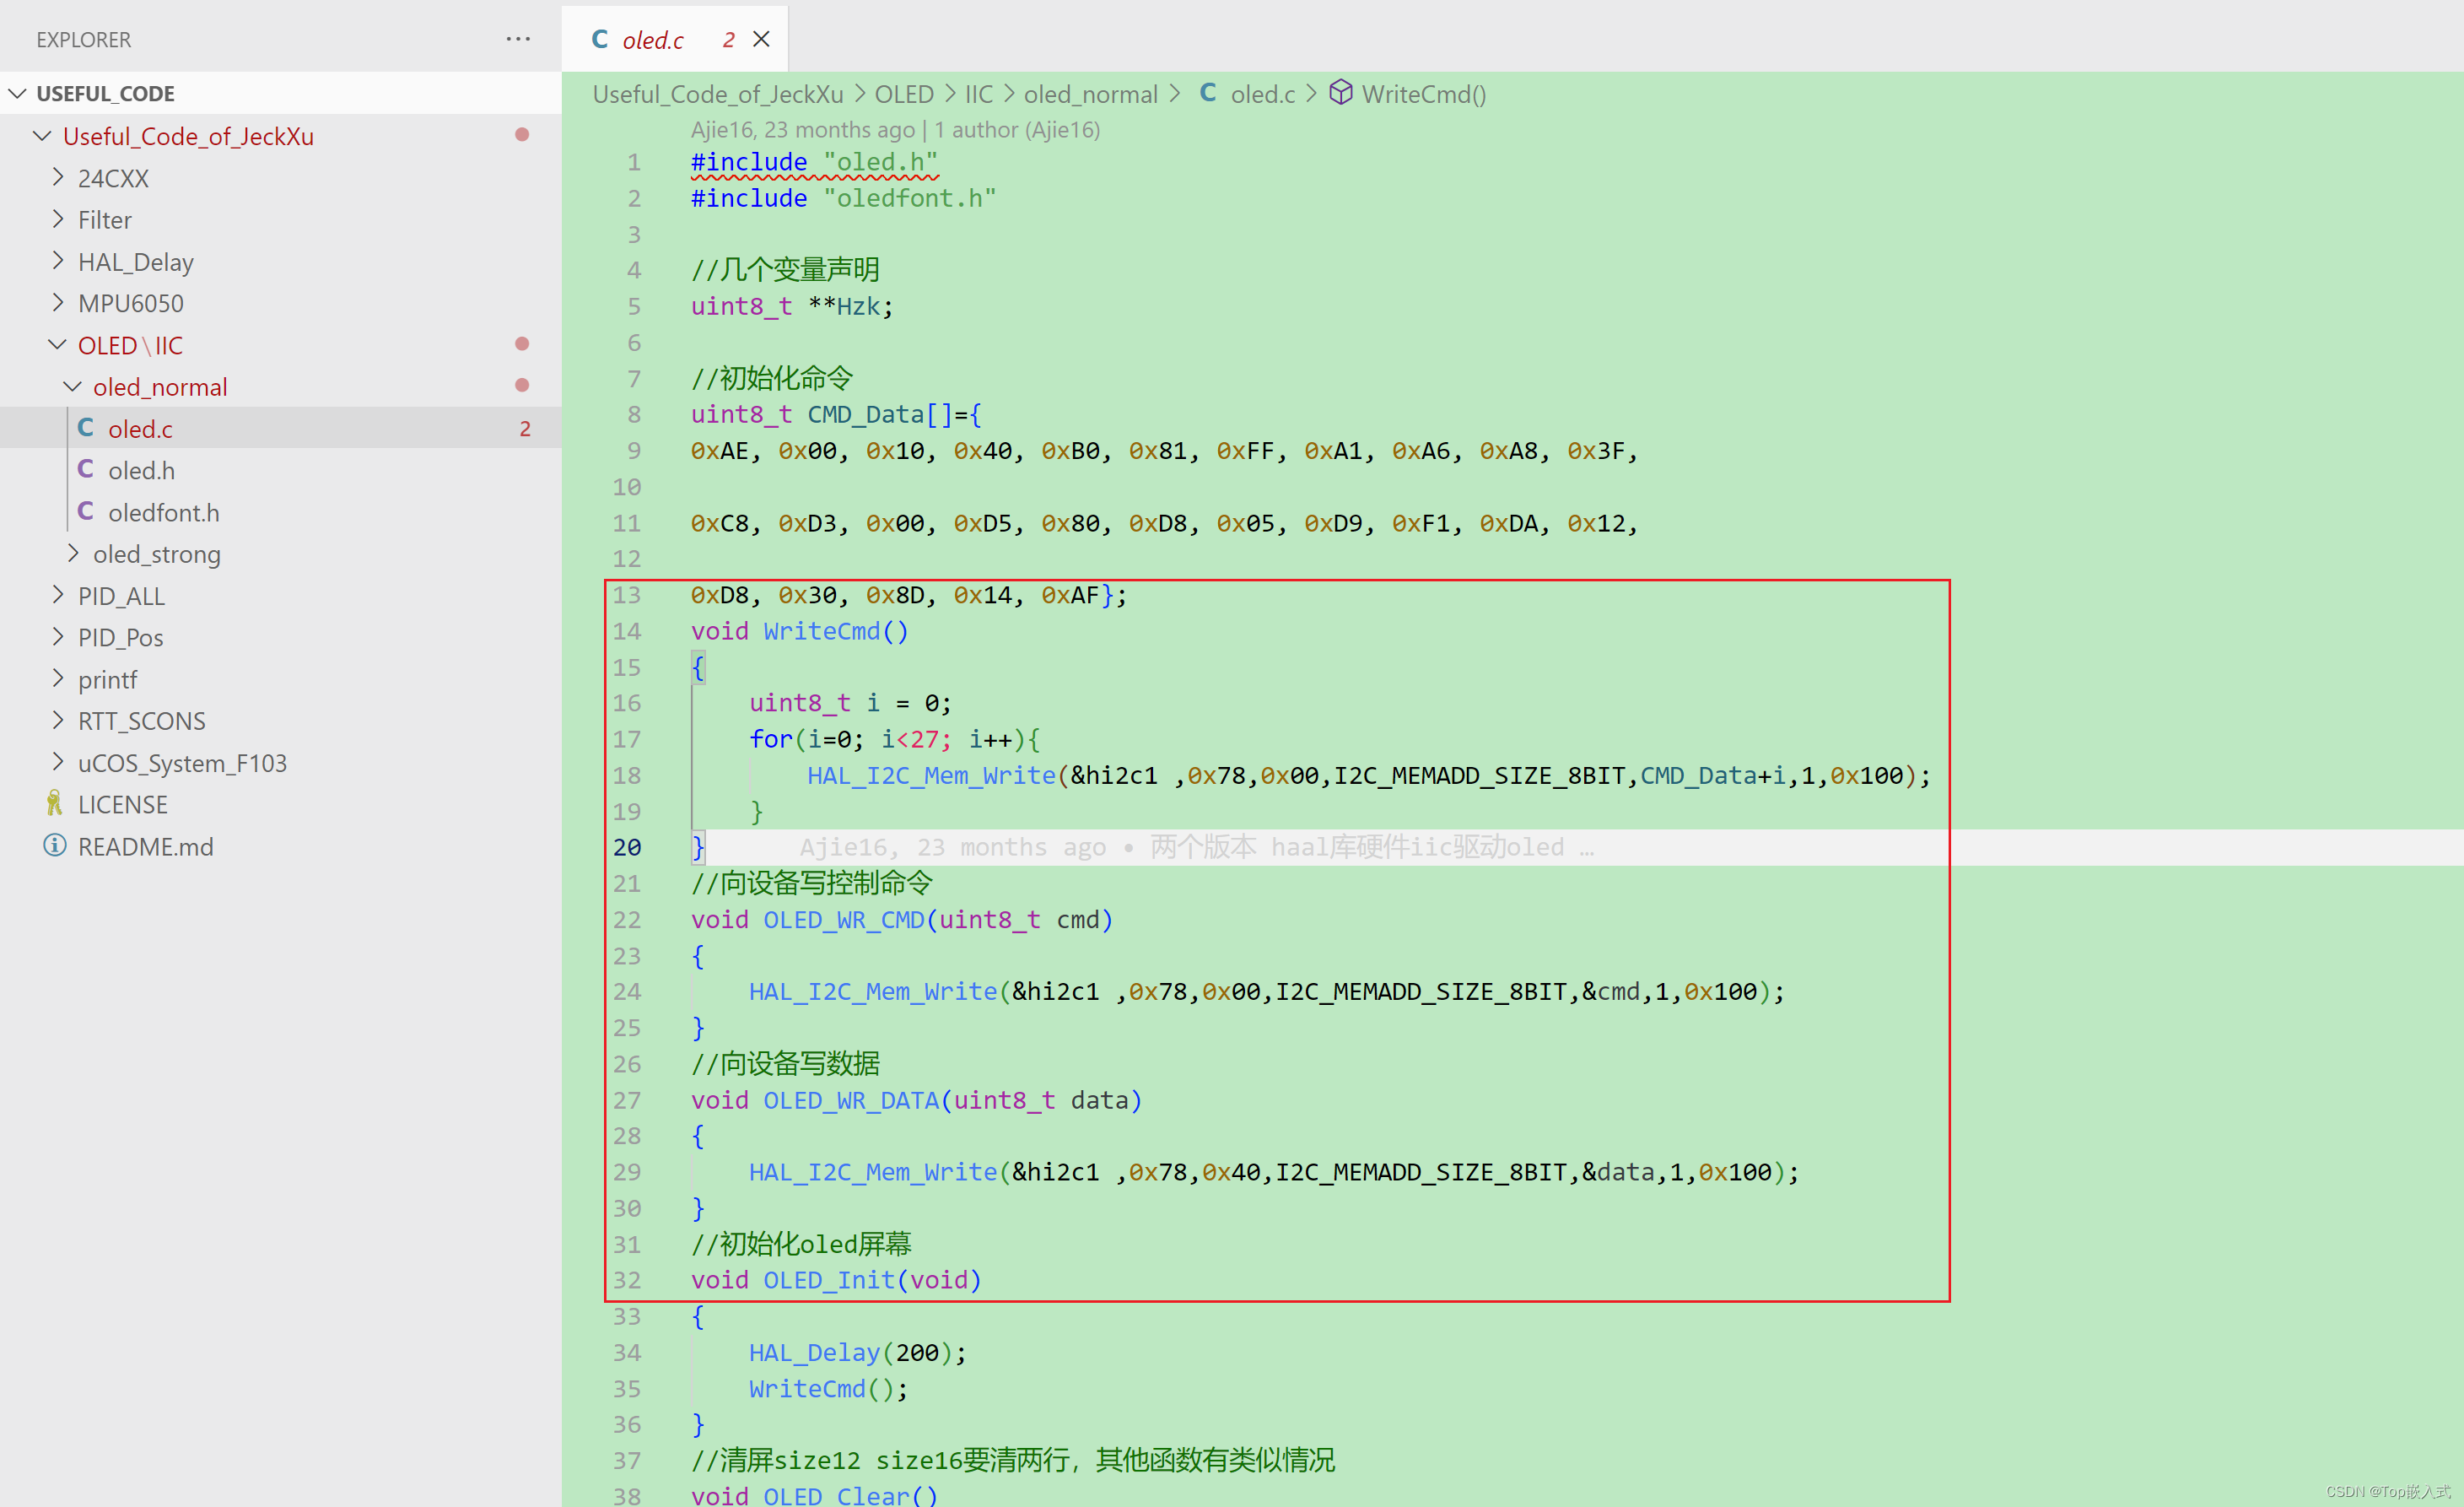Screen dimensions: 2464x1507
Task: Expand the oled_strong folder
Action: coord(156,554)
